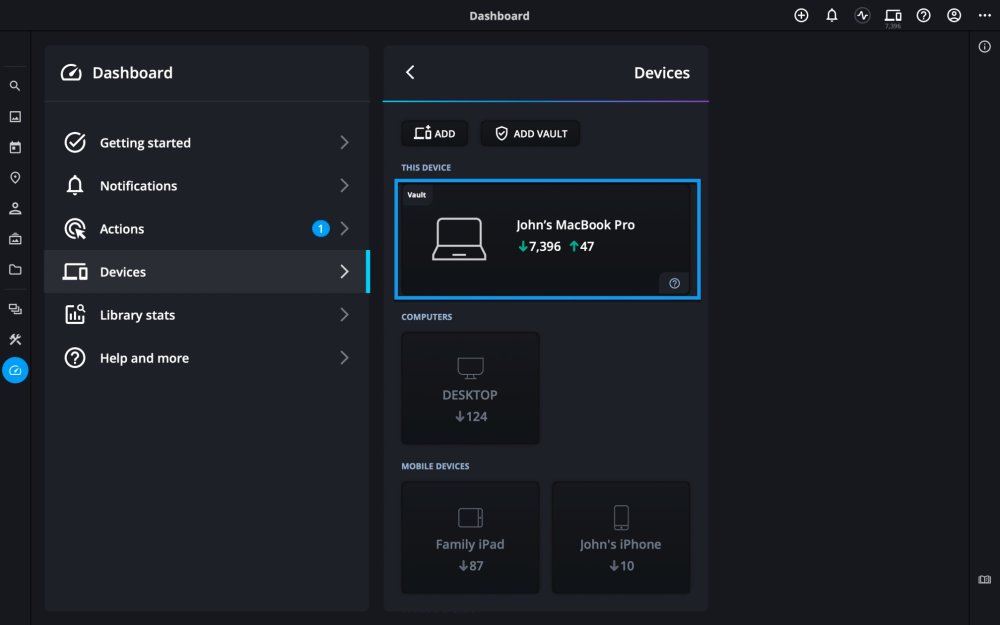Open the people sidebar icon
The image size is (1000, 625).
pos(15,209)
